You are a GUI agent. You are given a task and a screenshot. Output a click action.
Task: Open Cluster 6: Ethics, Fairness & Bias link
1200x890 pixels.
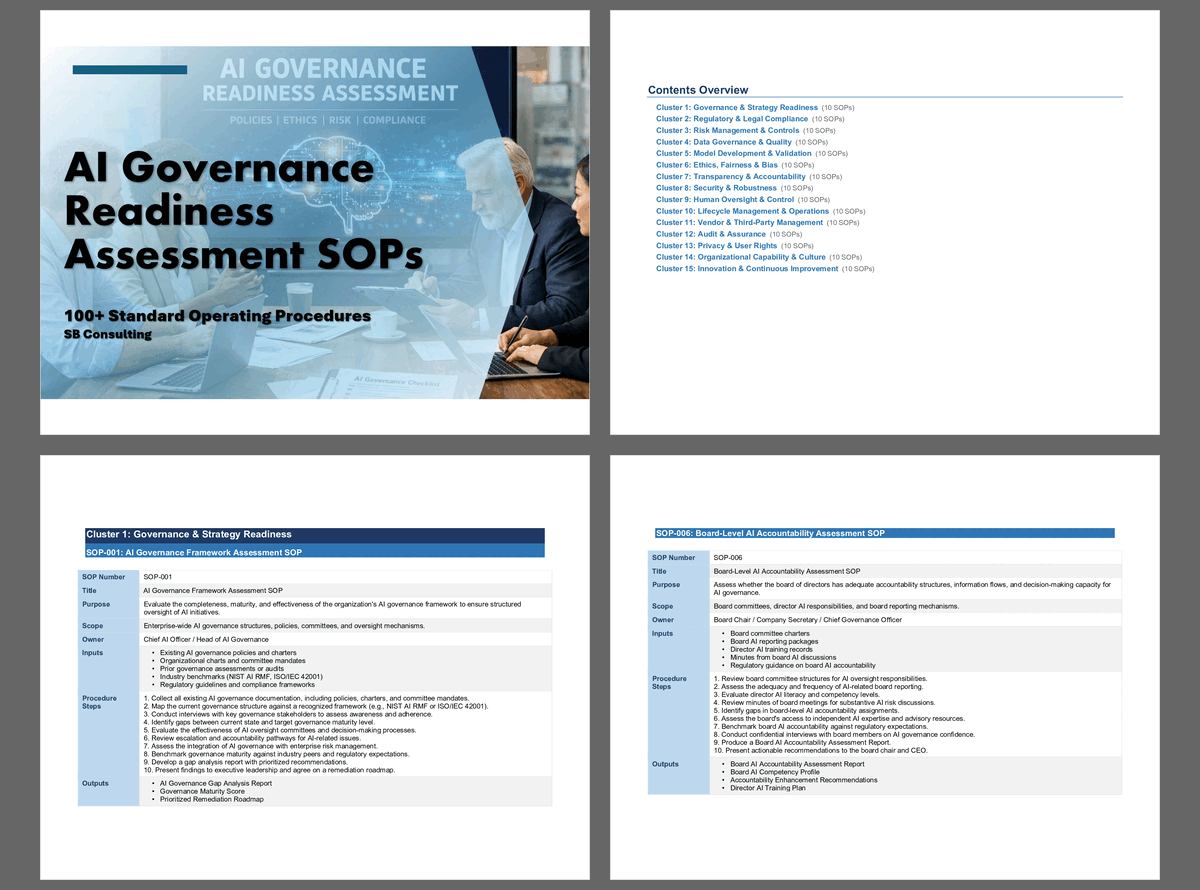[x=716, y=165]
